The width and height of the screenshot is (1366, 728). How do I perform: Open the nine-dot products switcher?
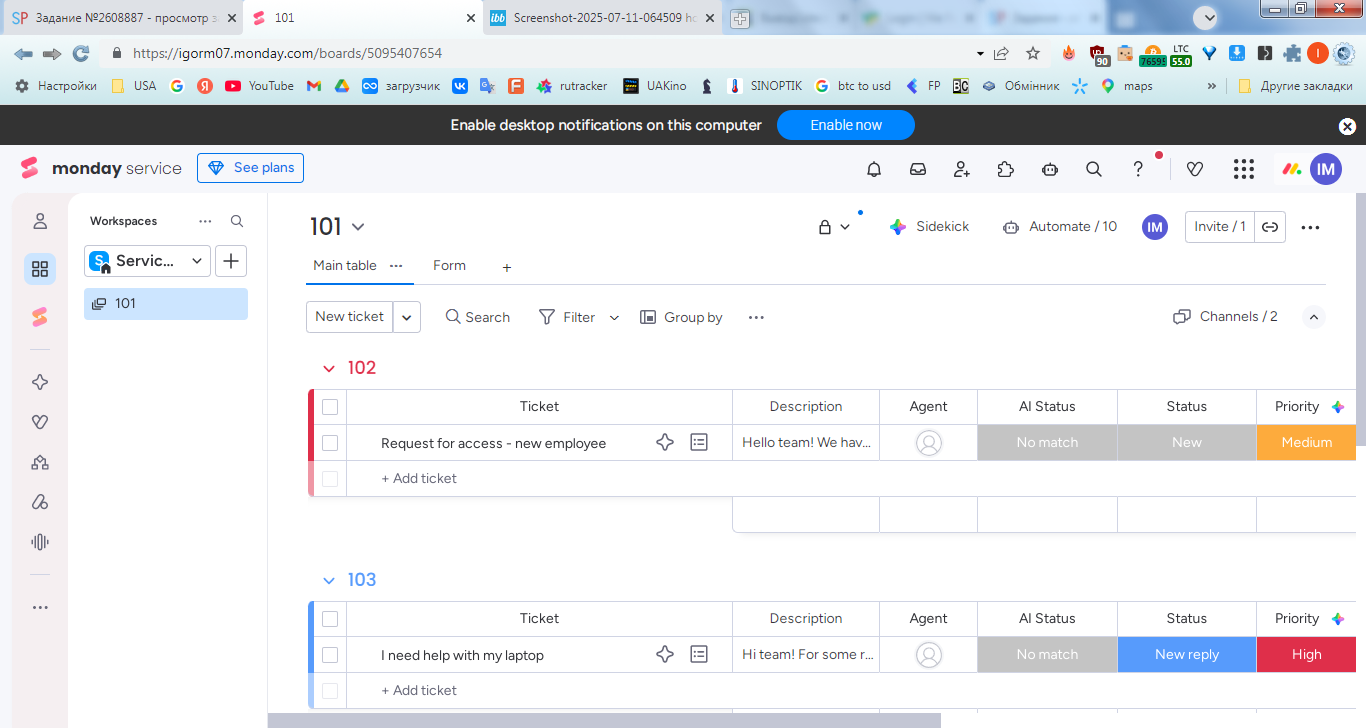point(1244,169)
